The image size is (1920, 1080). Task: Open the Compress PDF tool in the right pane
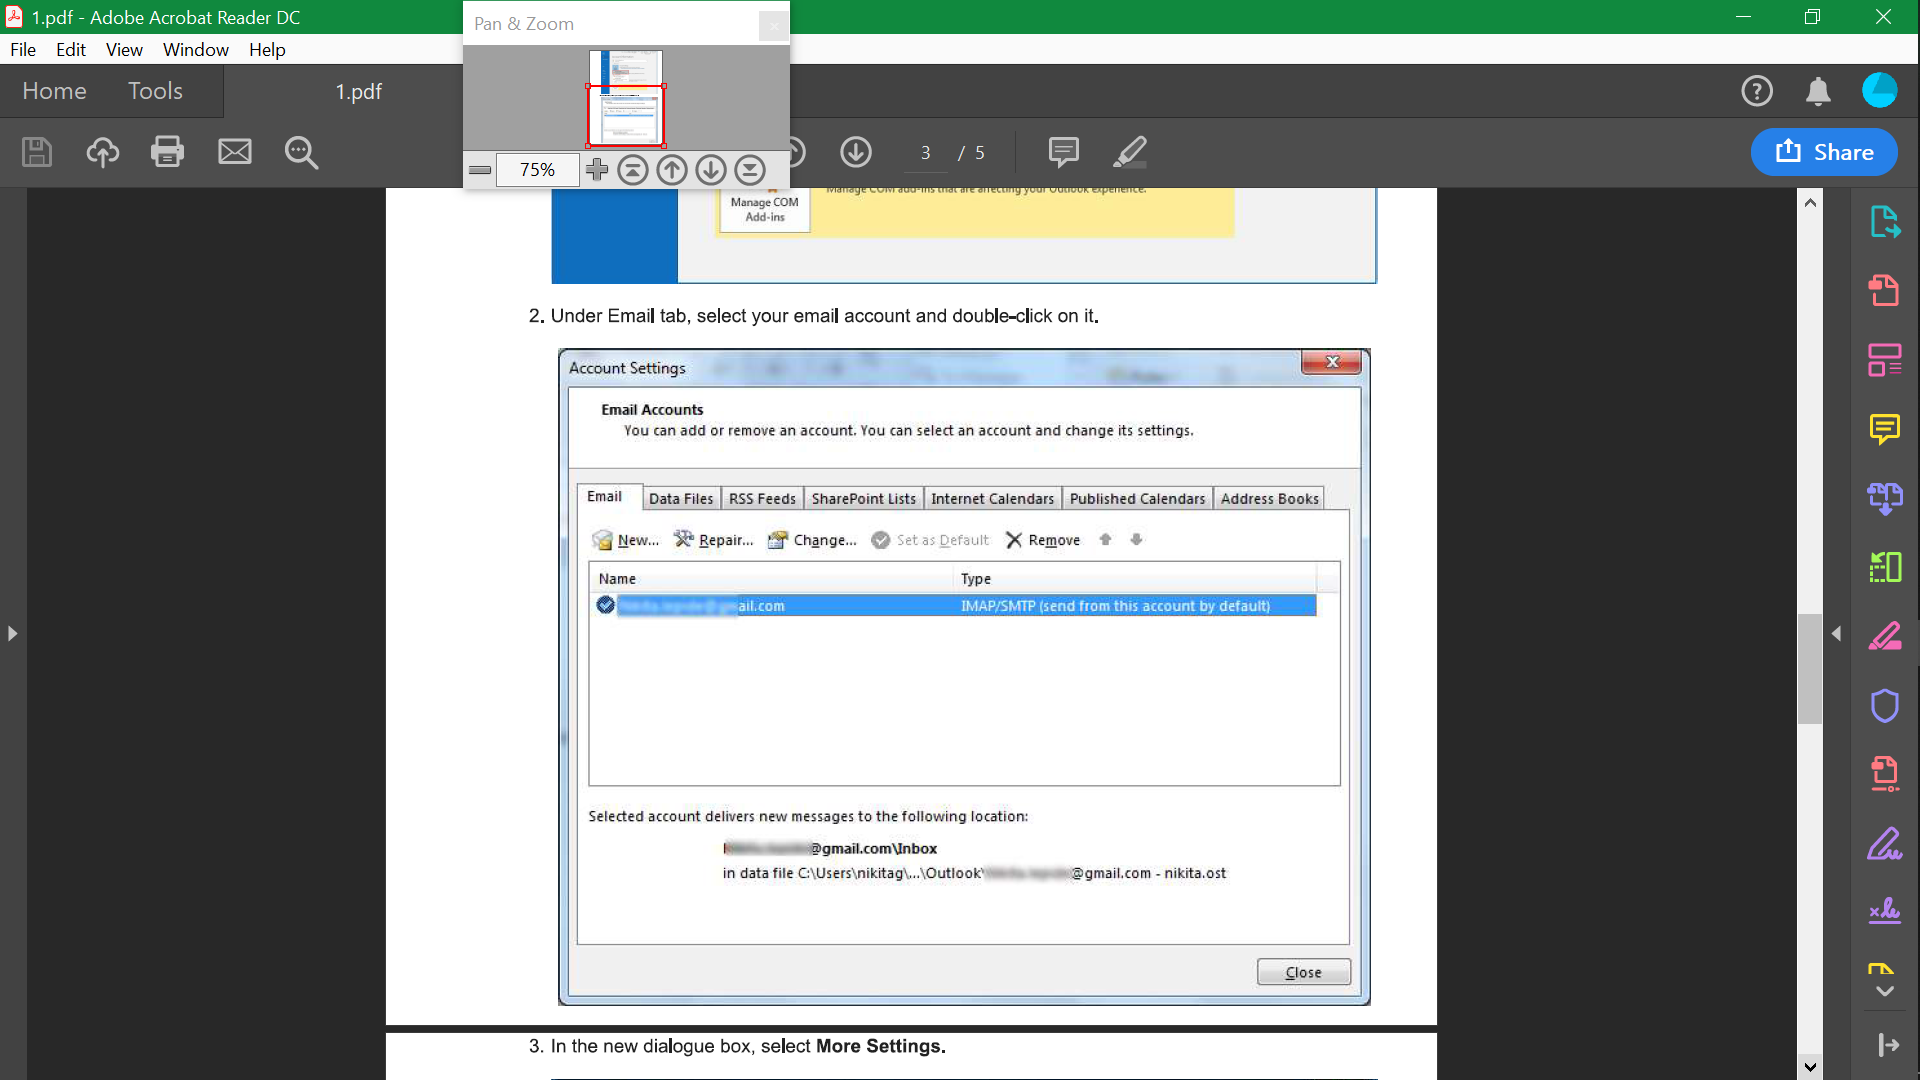click(1885, 774)
